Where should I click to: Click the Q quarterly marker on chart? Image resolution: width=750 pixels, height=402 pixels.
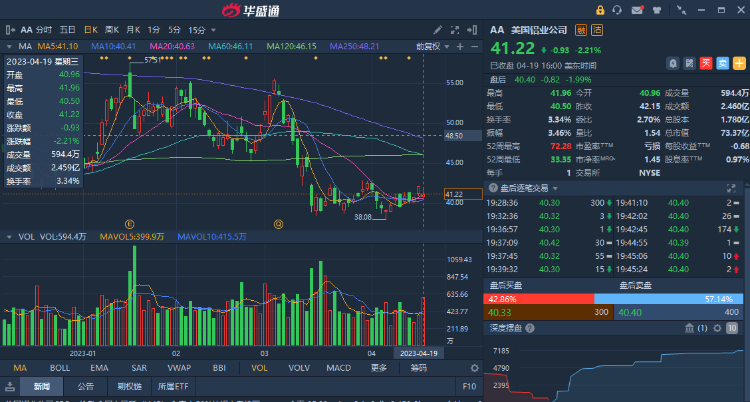click(x=278, y=223)
